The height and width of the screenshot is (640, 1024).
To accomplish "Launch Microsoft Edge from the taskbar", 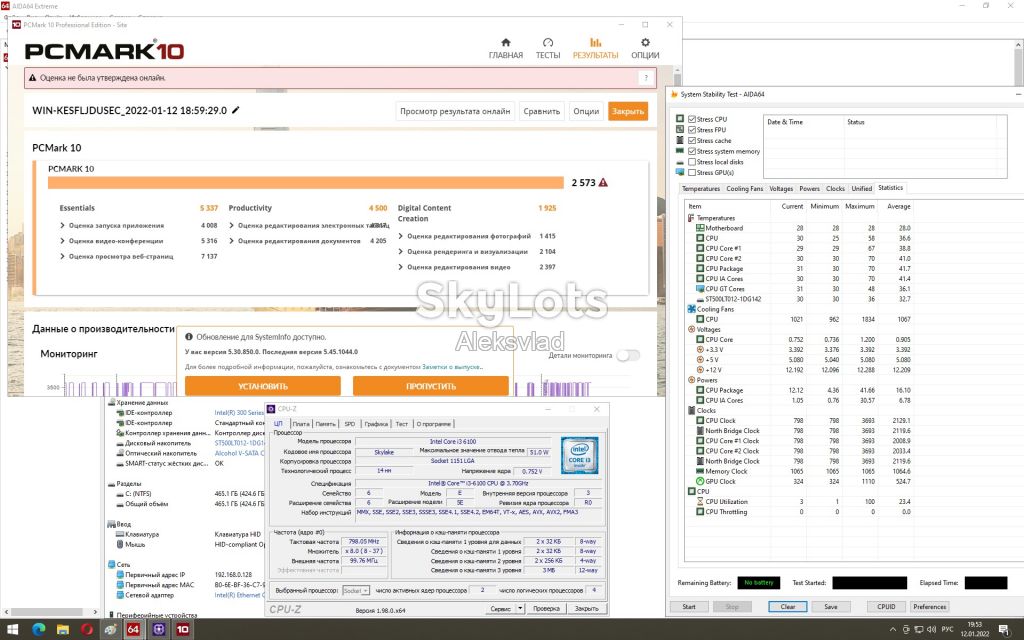I will pos(39,630).
